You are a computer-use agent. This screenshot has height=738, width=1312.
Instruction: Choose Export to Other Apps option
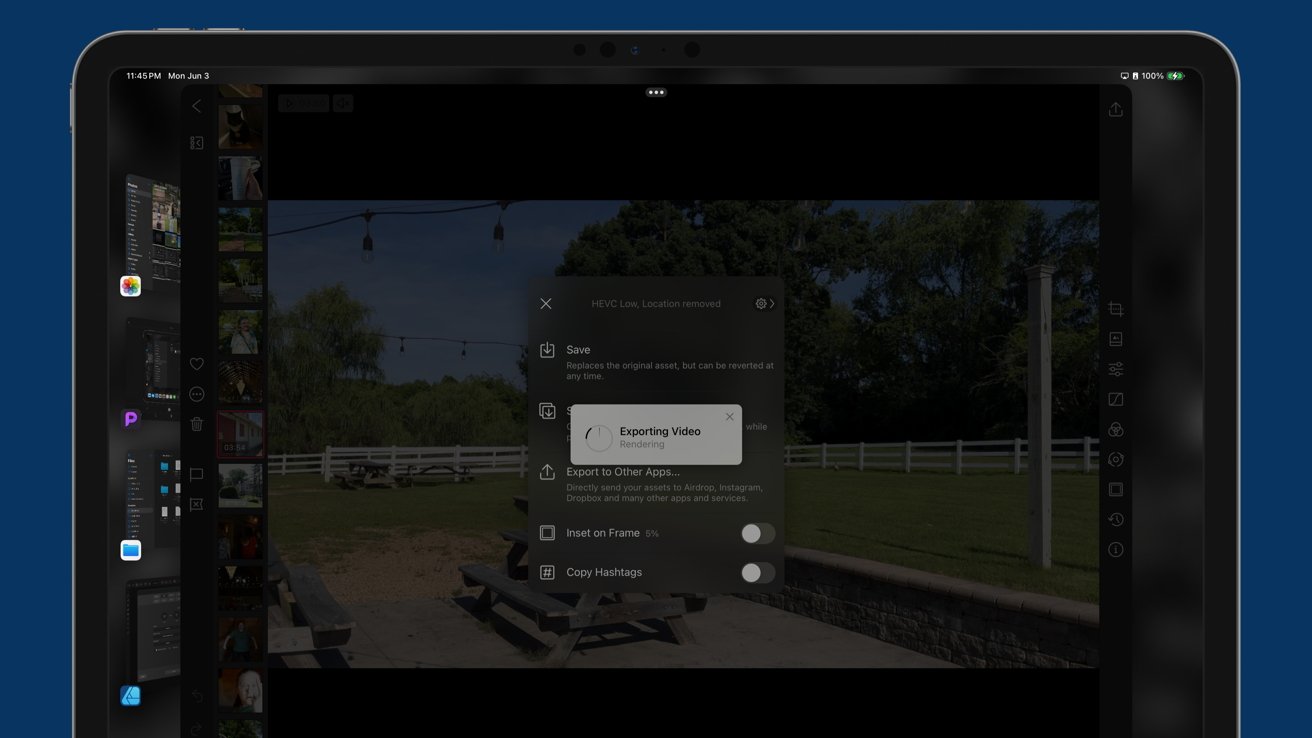click(x=656, y=484)
